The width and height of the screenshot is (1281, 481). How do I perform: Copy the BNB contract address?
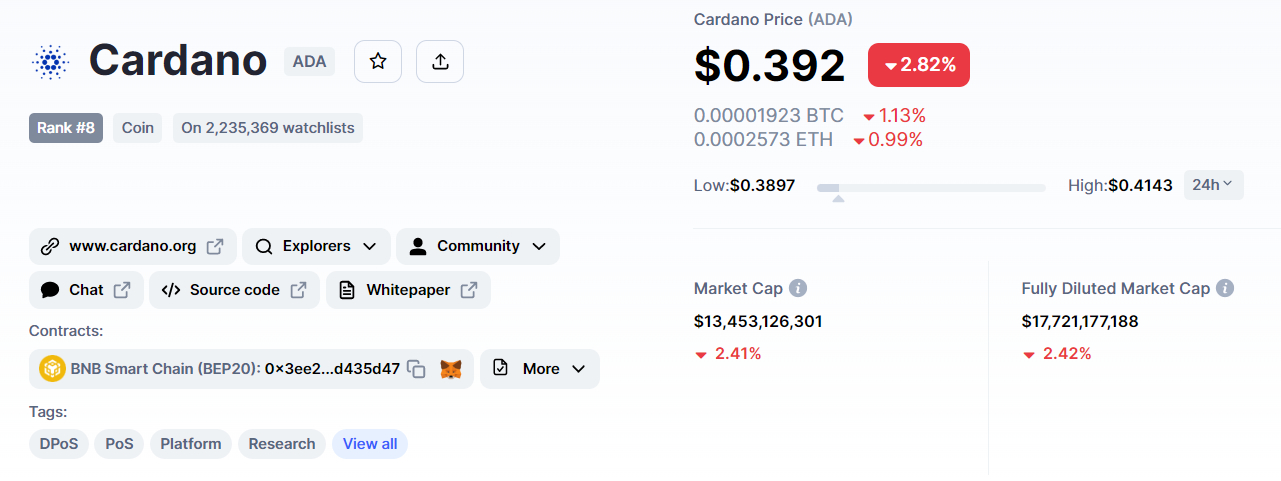(417, 369)
